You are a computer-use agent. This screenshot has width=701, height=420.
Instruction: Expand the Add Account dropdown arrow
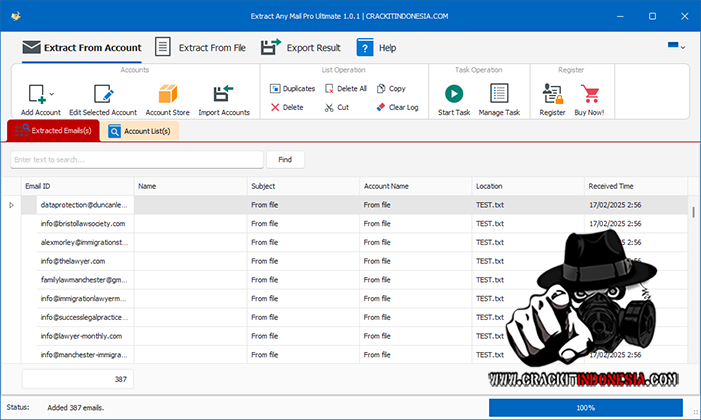[x=52, y=95]
